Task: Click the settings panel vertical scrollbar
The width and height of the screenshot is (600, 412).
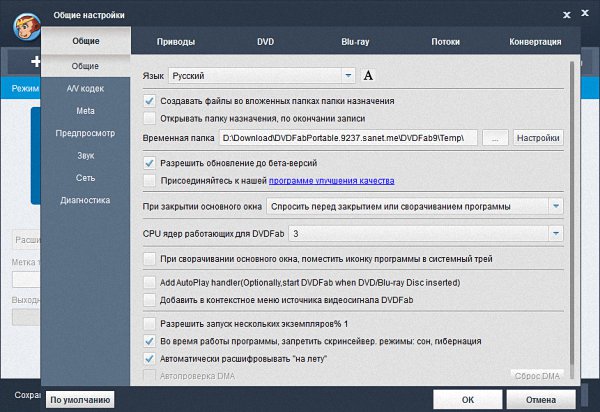Action: 572,220
